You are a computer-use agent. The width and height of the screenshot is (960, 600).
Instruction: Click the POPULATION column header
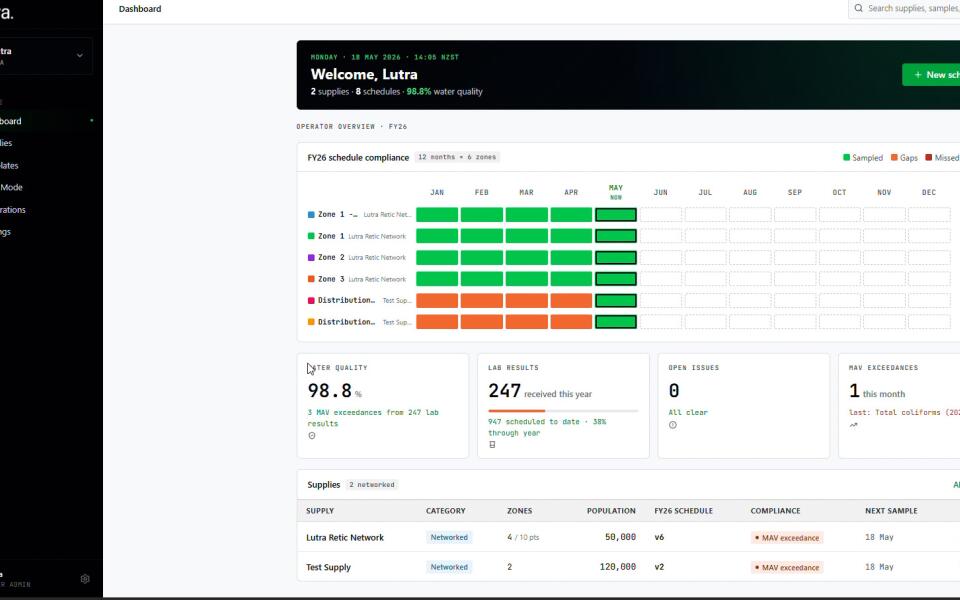611,511
